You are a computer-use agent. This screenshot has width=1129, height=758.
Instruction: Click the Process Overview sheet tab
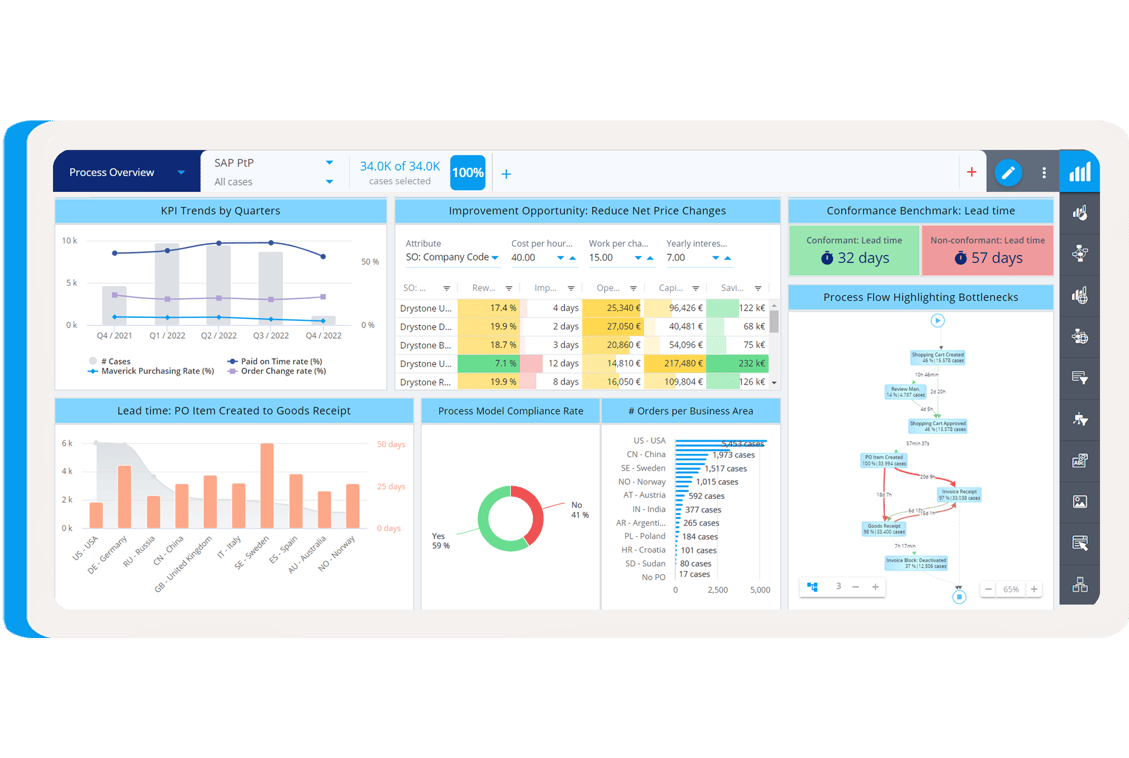click(113, 171)
